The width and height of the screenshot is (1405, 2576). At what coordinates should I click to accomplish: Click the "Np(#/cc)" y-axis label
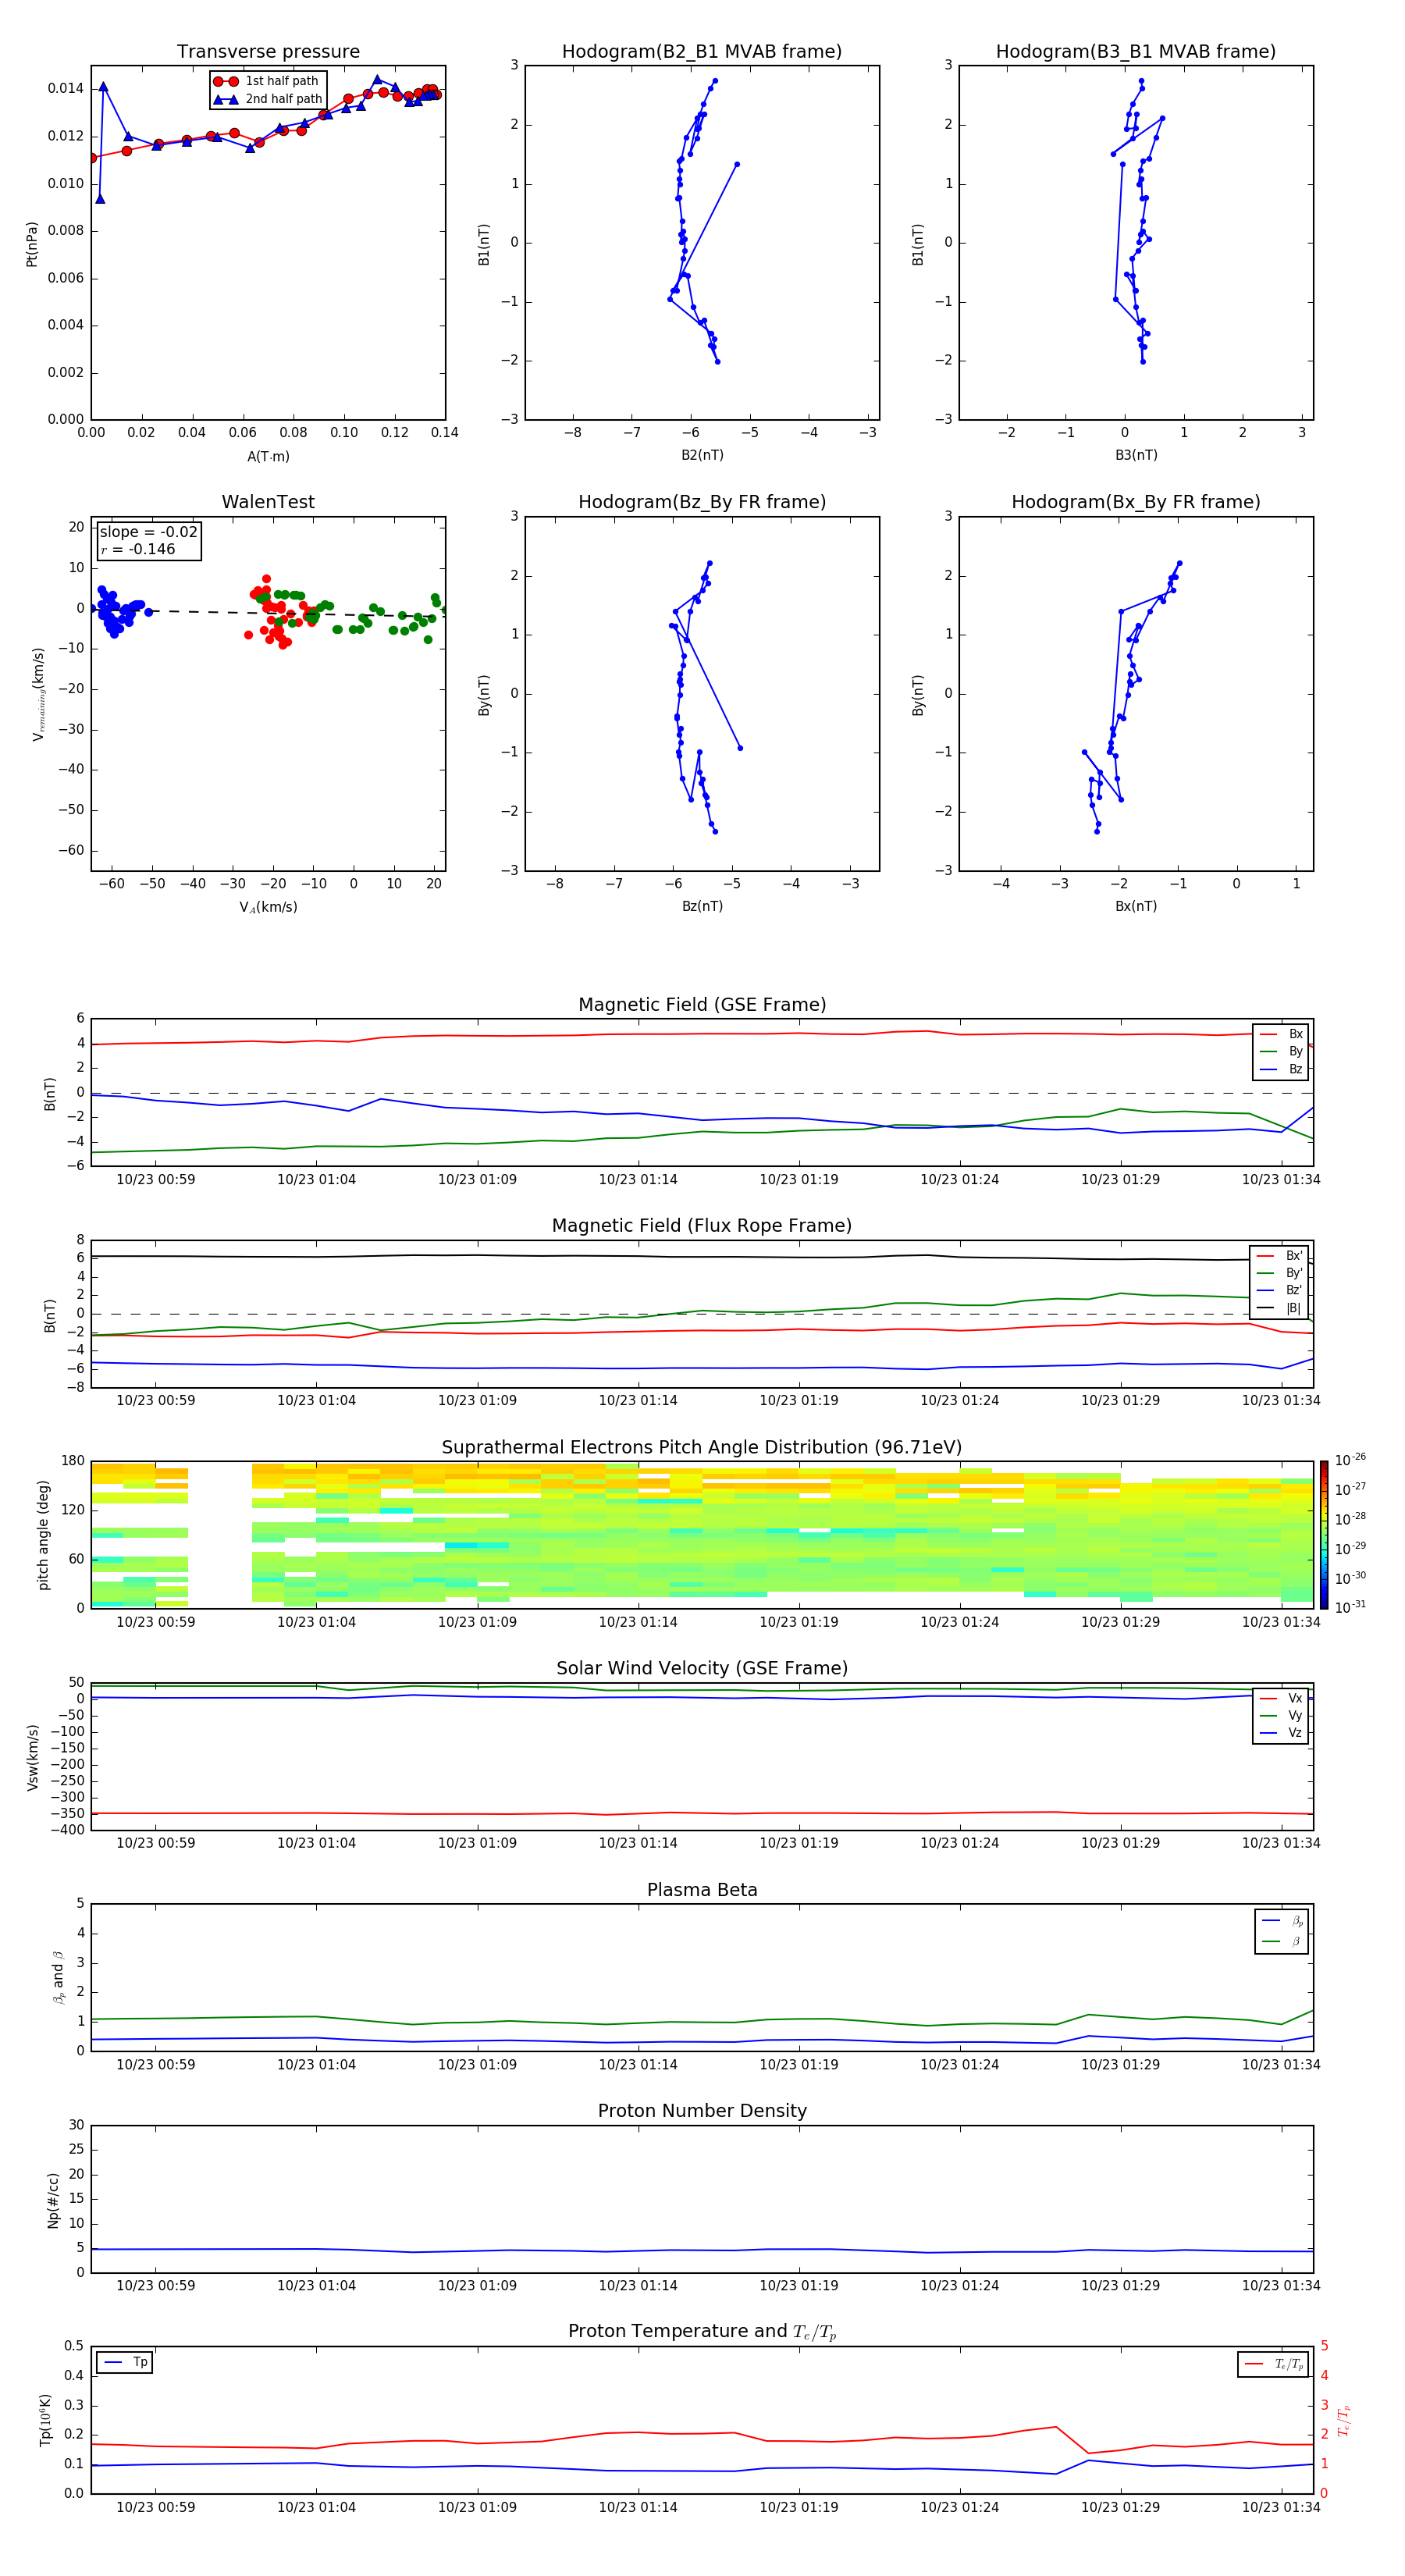point(53,2199)
